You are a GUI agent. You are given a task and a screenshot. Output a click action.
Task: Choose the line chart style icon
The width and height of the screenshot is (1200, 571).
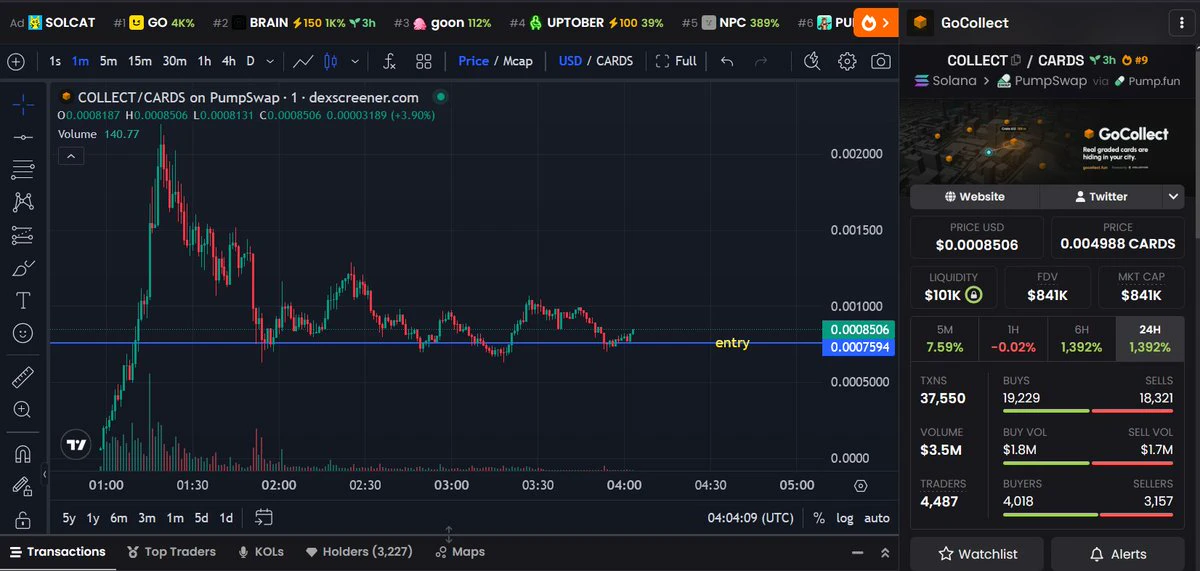coord(303,61)
